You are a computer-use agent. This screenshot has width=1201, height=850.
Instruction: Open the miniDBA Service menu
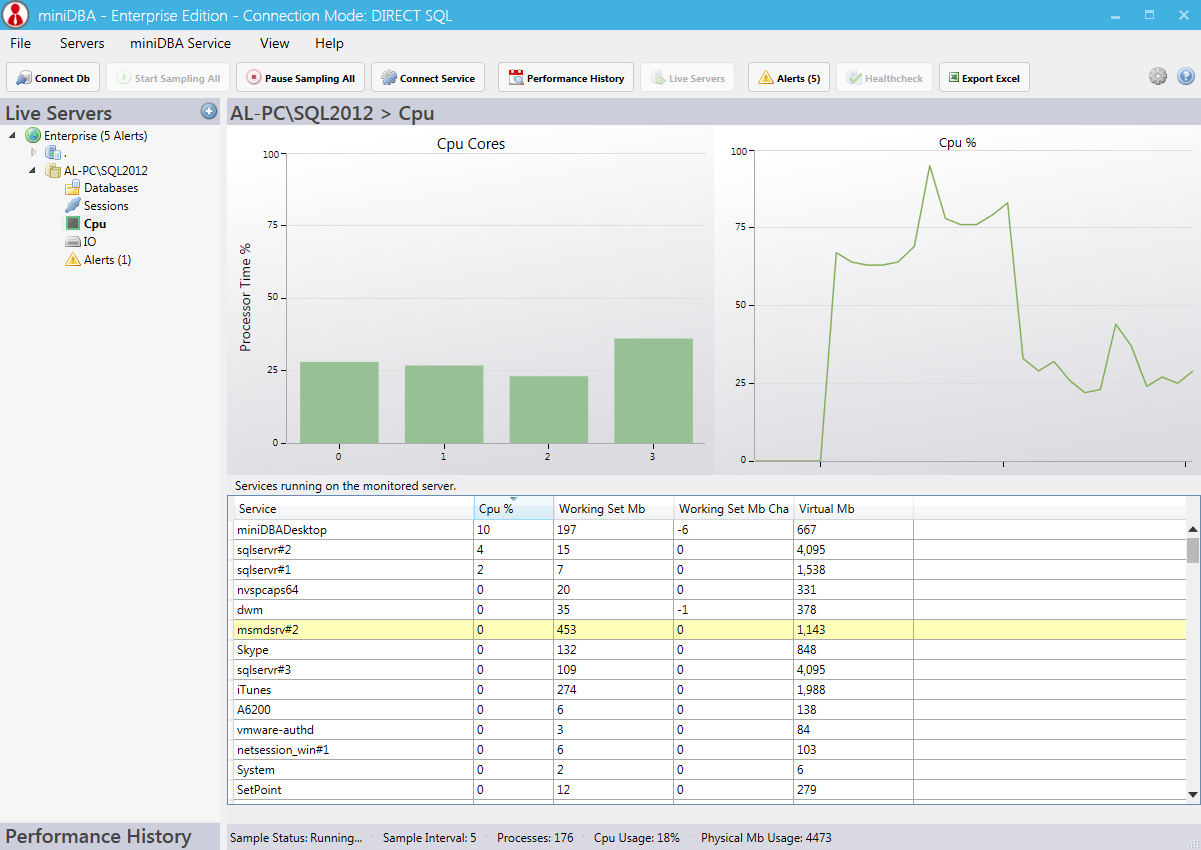pyautogui.click(x=180, y=43)
